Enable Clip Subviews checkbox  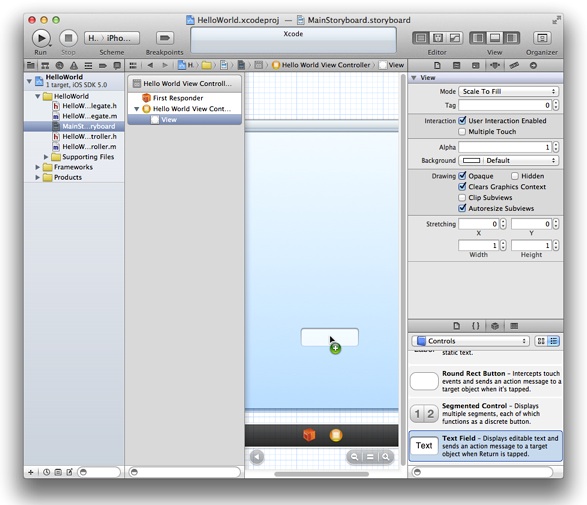tap(462, 197)
